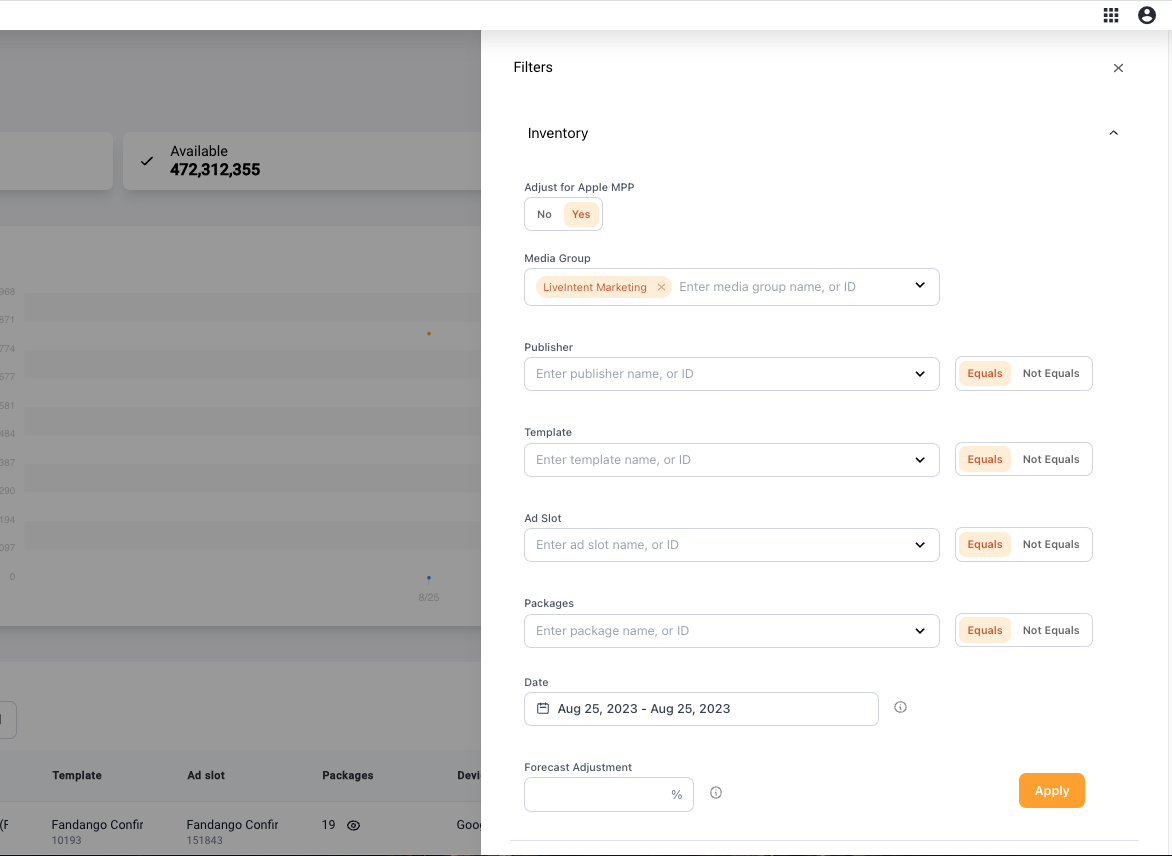Click the Forecast Adjustment percent field
Screen dimensions: 1172x856
597,795
